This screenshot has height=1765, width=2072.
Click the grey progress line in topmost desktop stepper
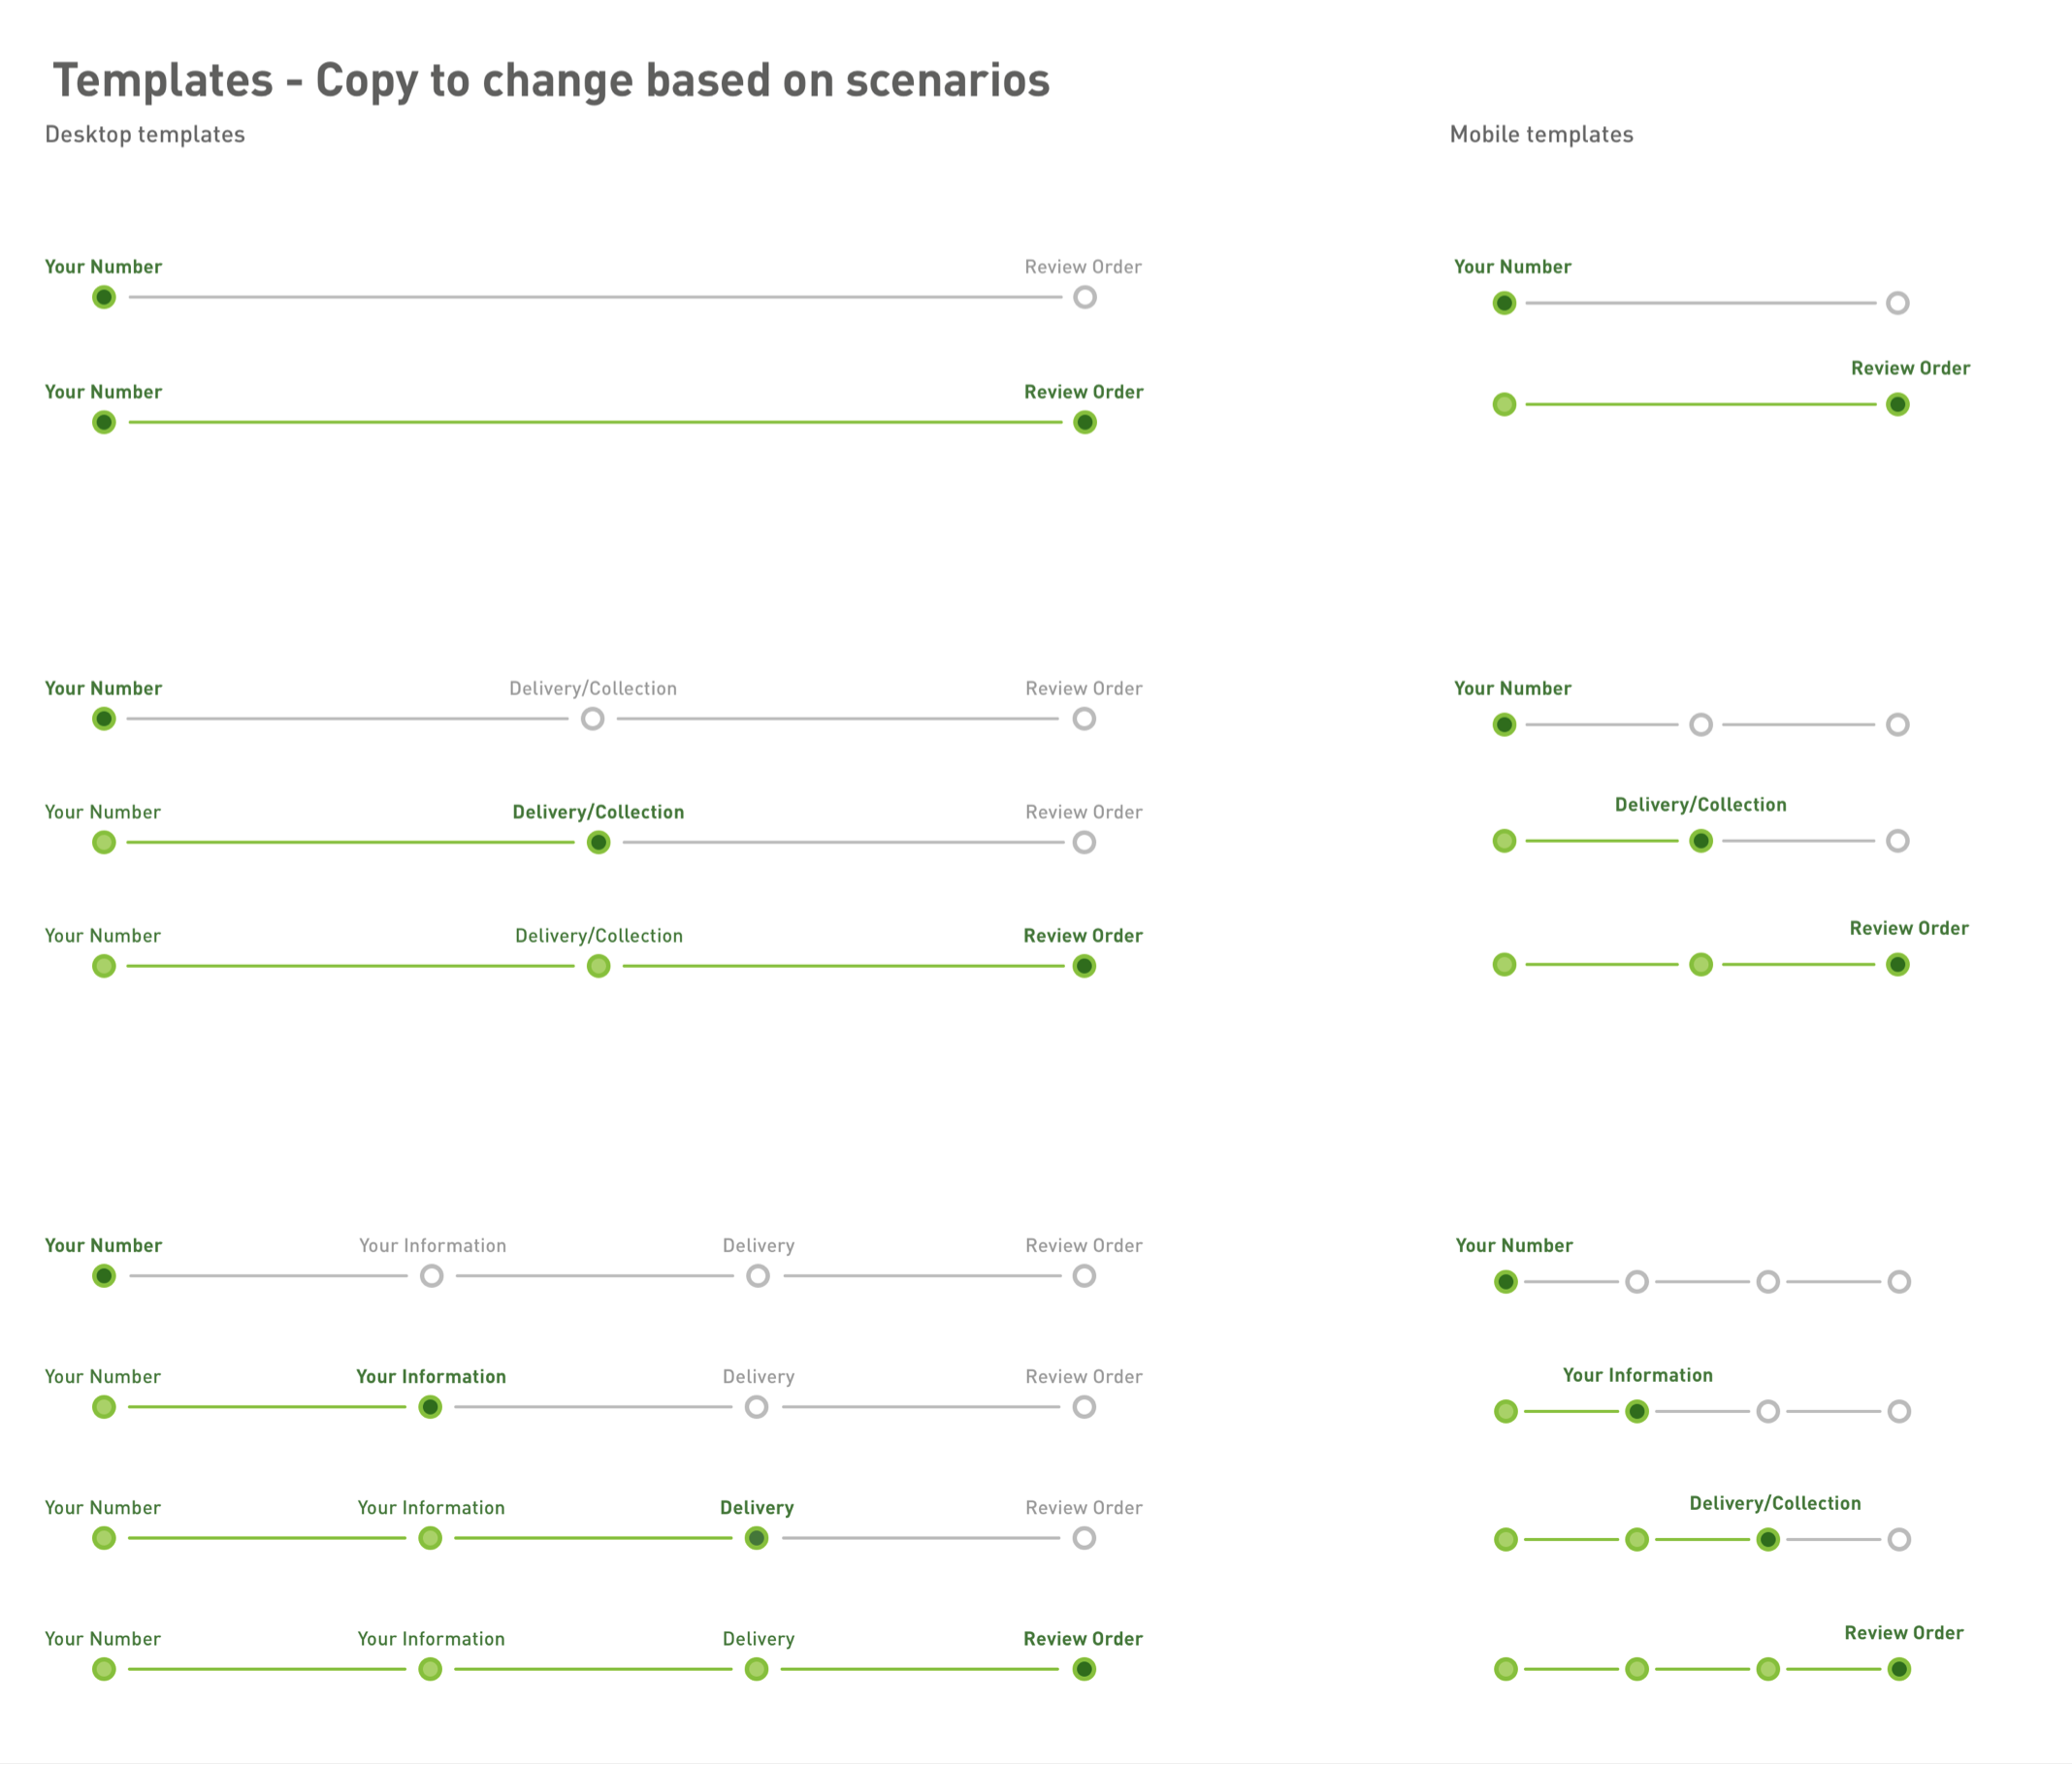tap(595, 297)
